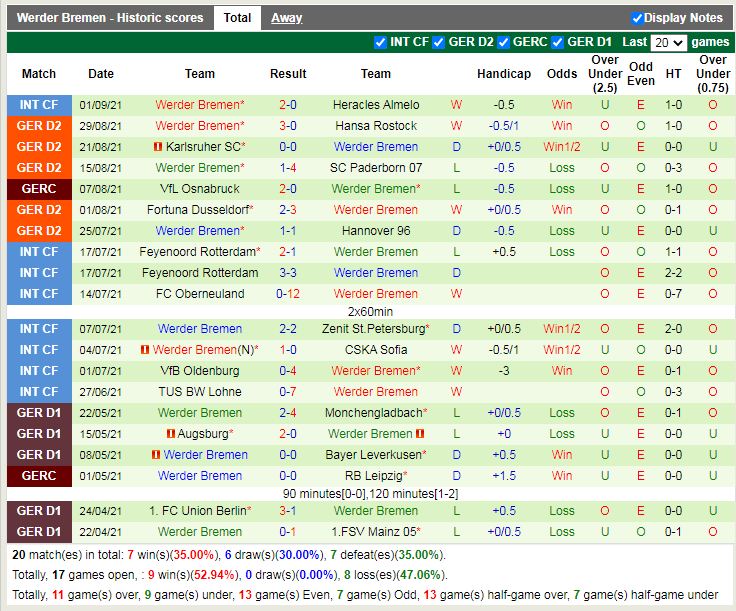Select the Total tab

pyautogui.click(x=237, y=18)
